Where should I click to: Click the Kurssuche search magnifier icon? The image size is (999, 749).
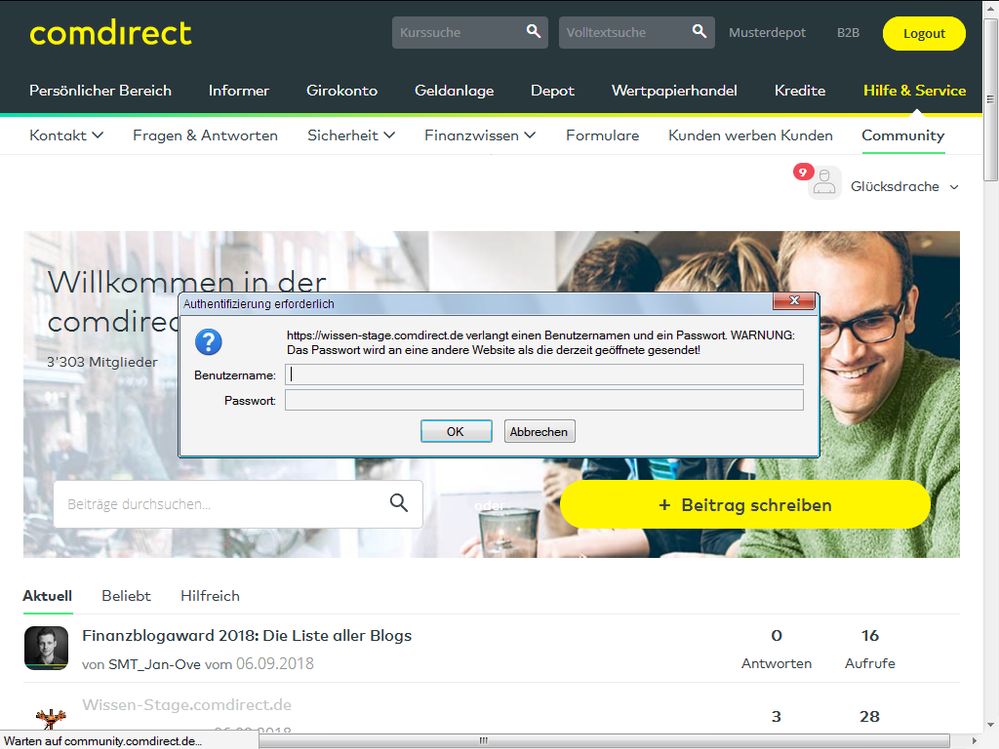coord(533,31)
